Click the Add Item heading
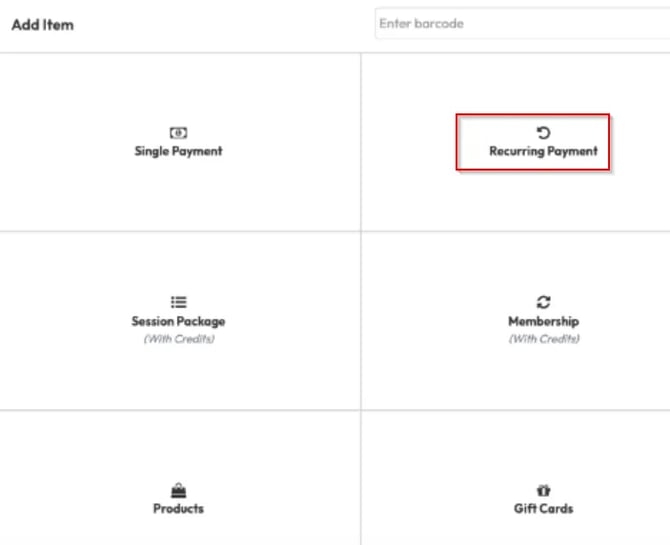 (x=43, y=24)
